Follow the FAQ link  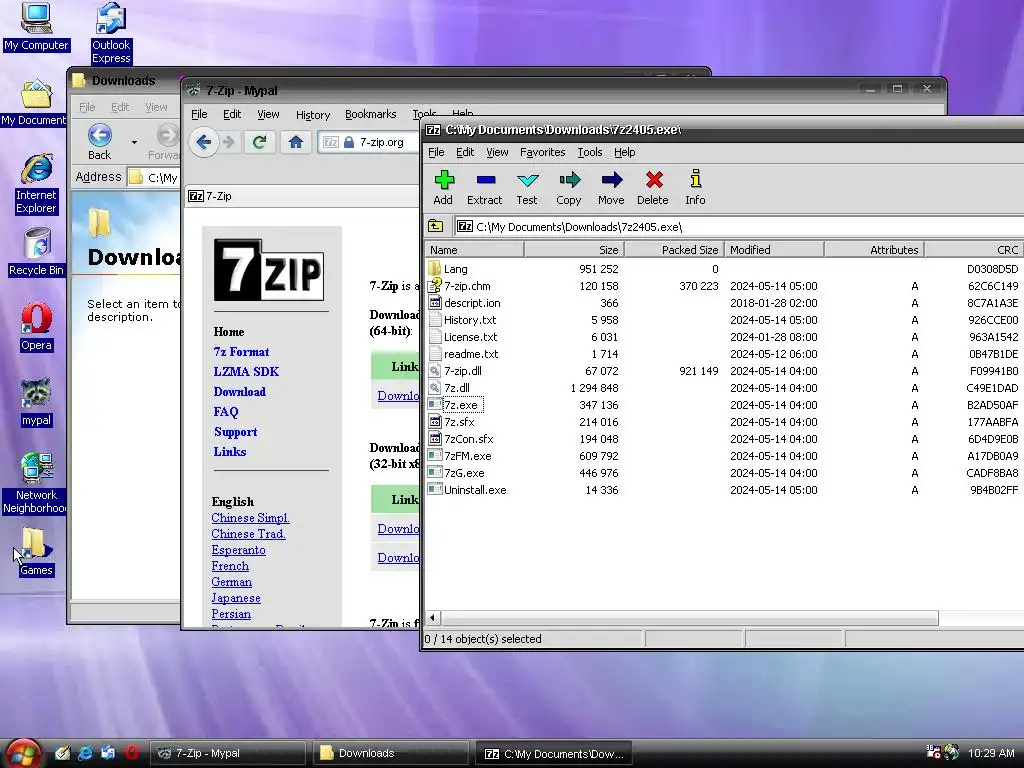(226, 412)
